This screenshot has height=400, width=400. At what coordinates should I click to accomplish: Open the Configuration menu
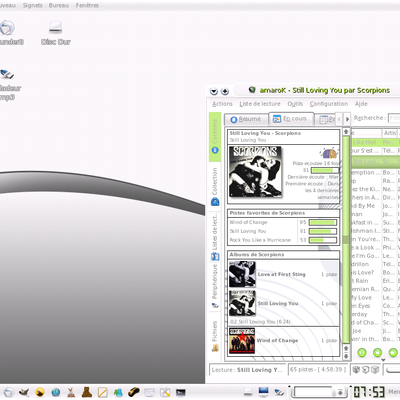(x=329, y=104)
